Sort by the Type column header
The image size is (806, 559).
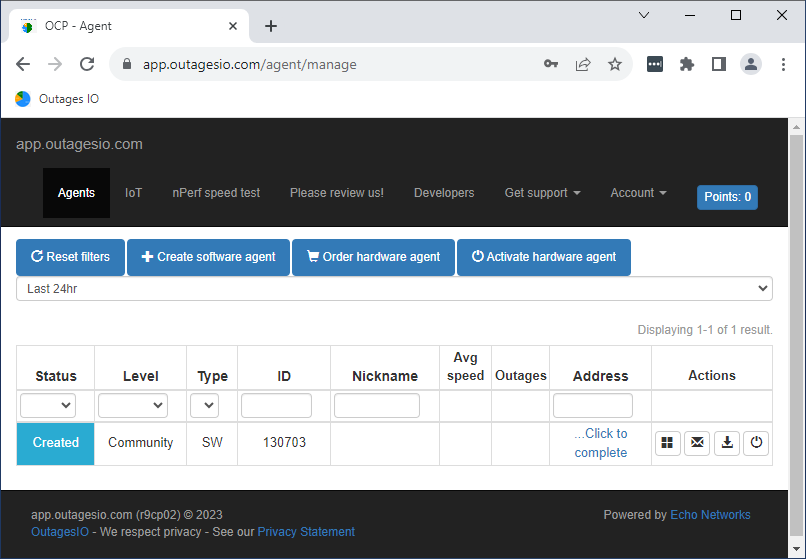point(212,376)
